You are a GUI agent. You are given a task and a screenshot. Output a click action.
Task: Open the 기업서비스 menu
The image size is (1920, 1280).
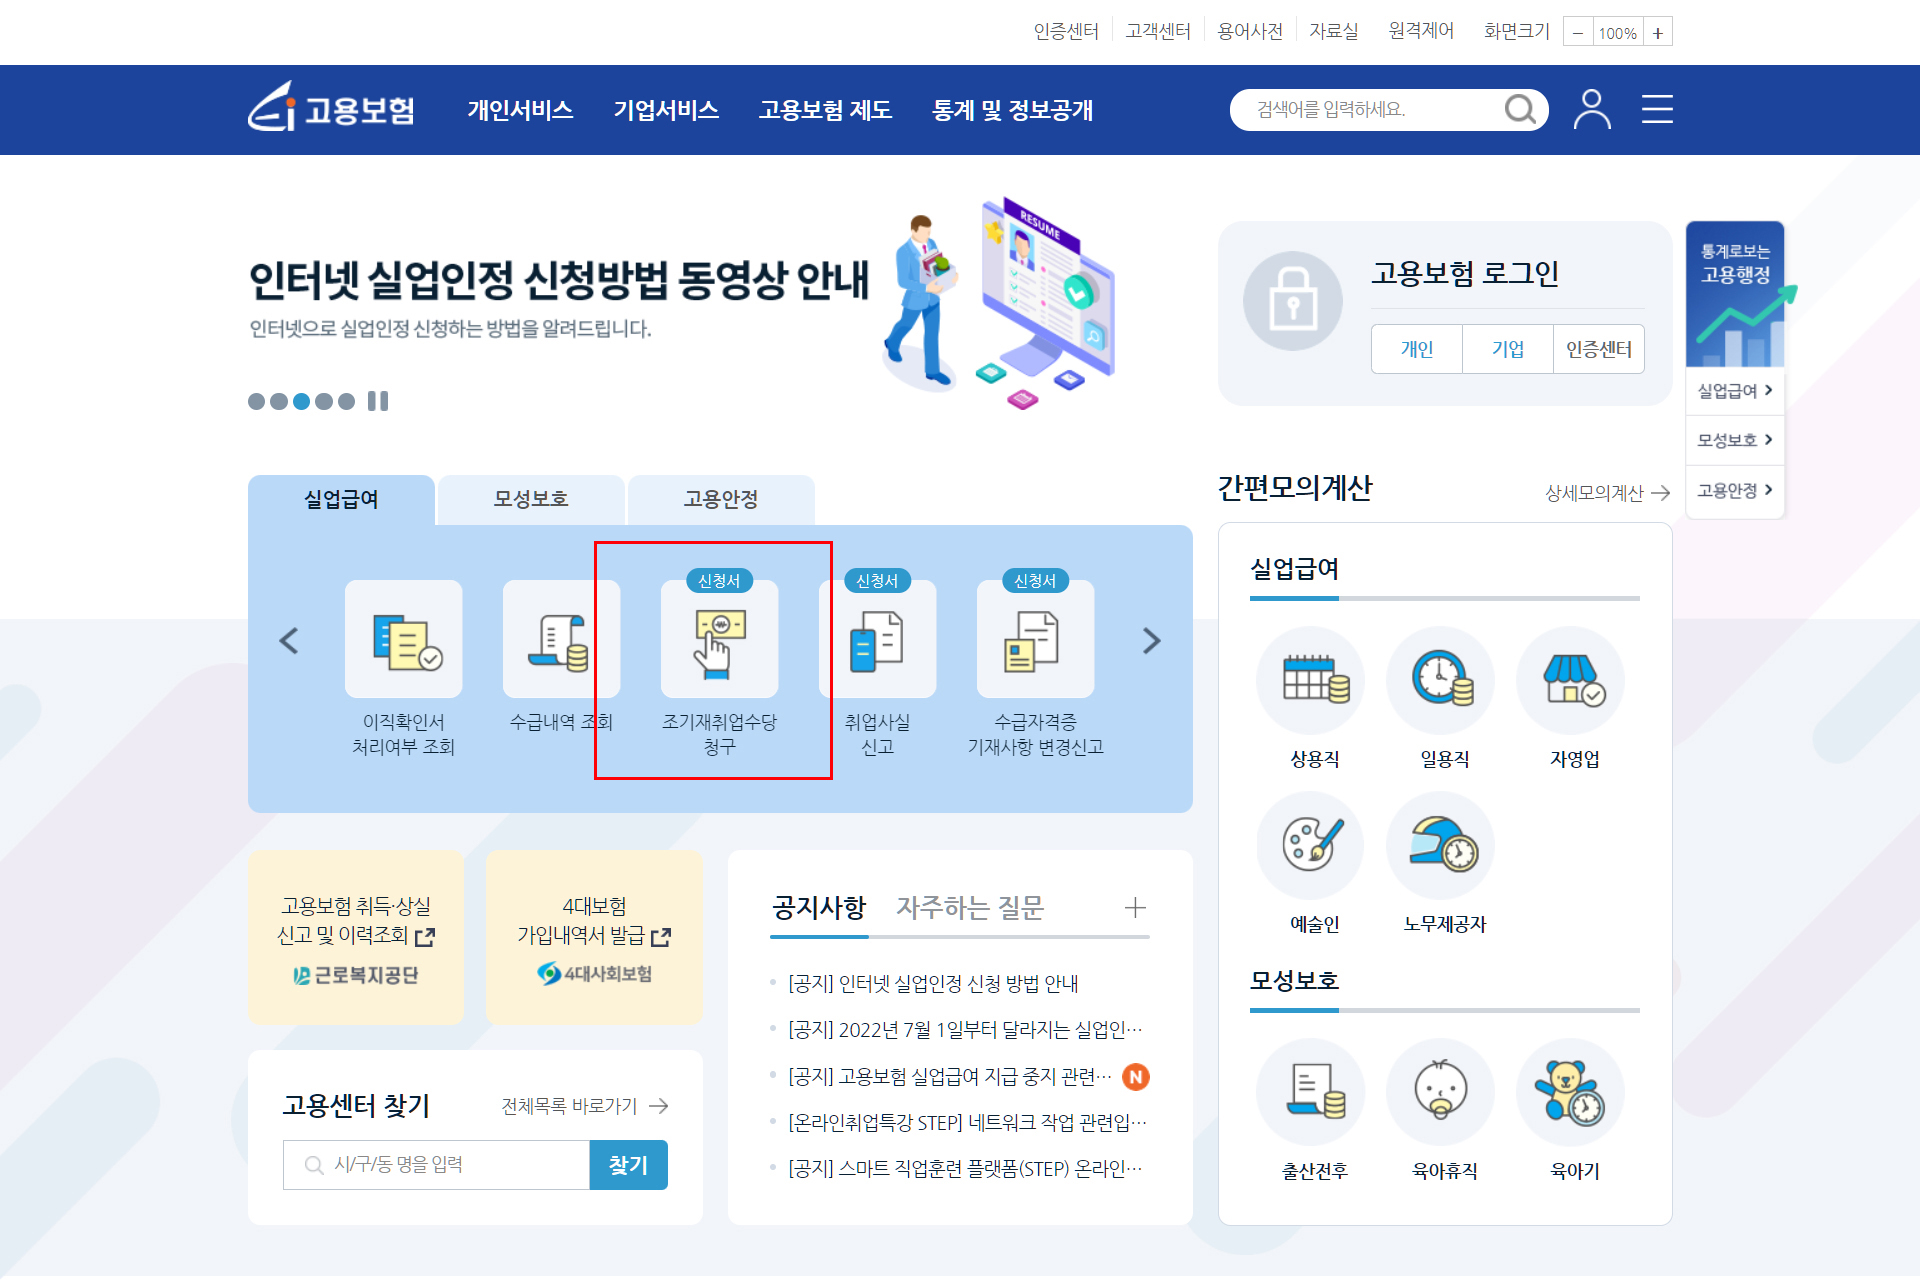666,110
